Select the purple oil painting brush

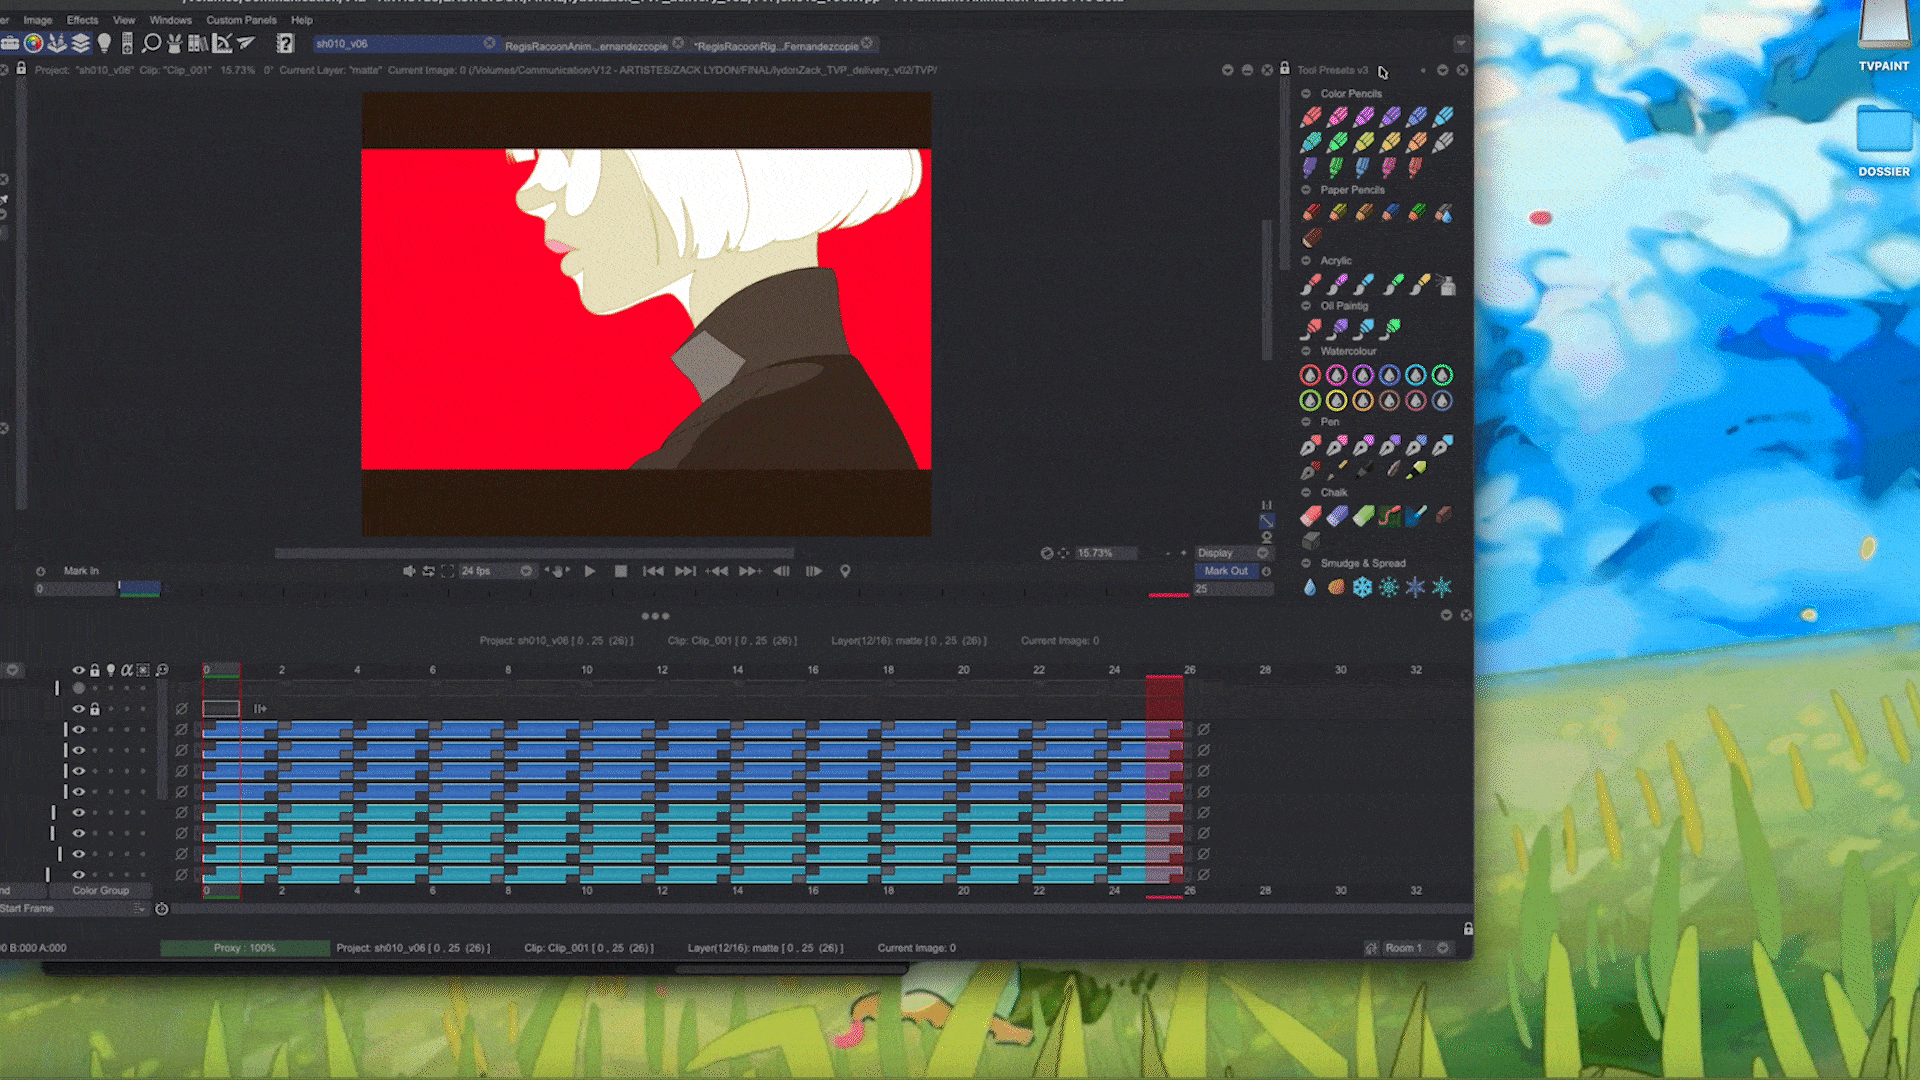1338,328
